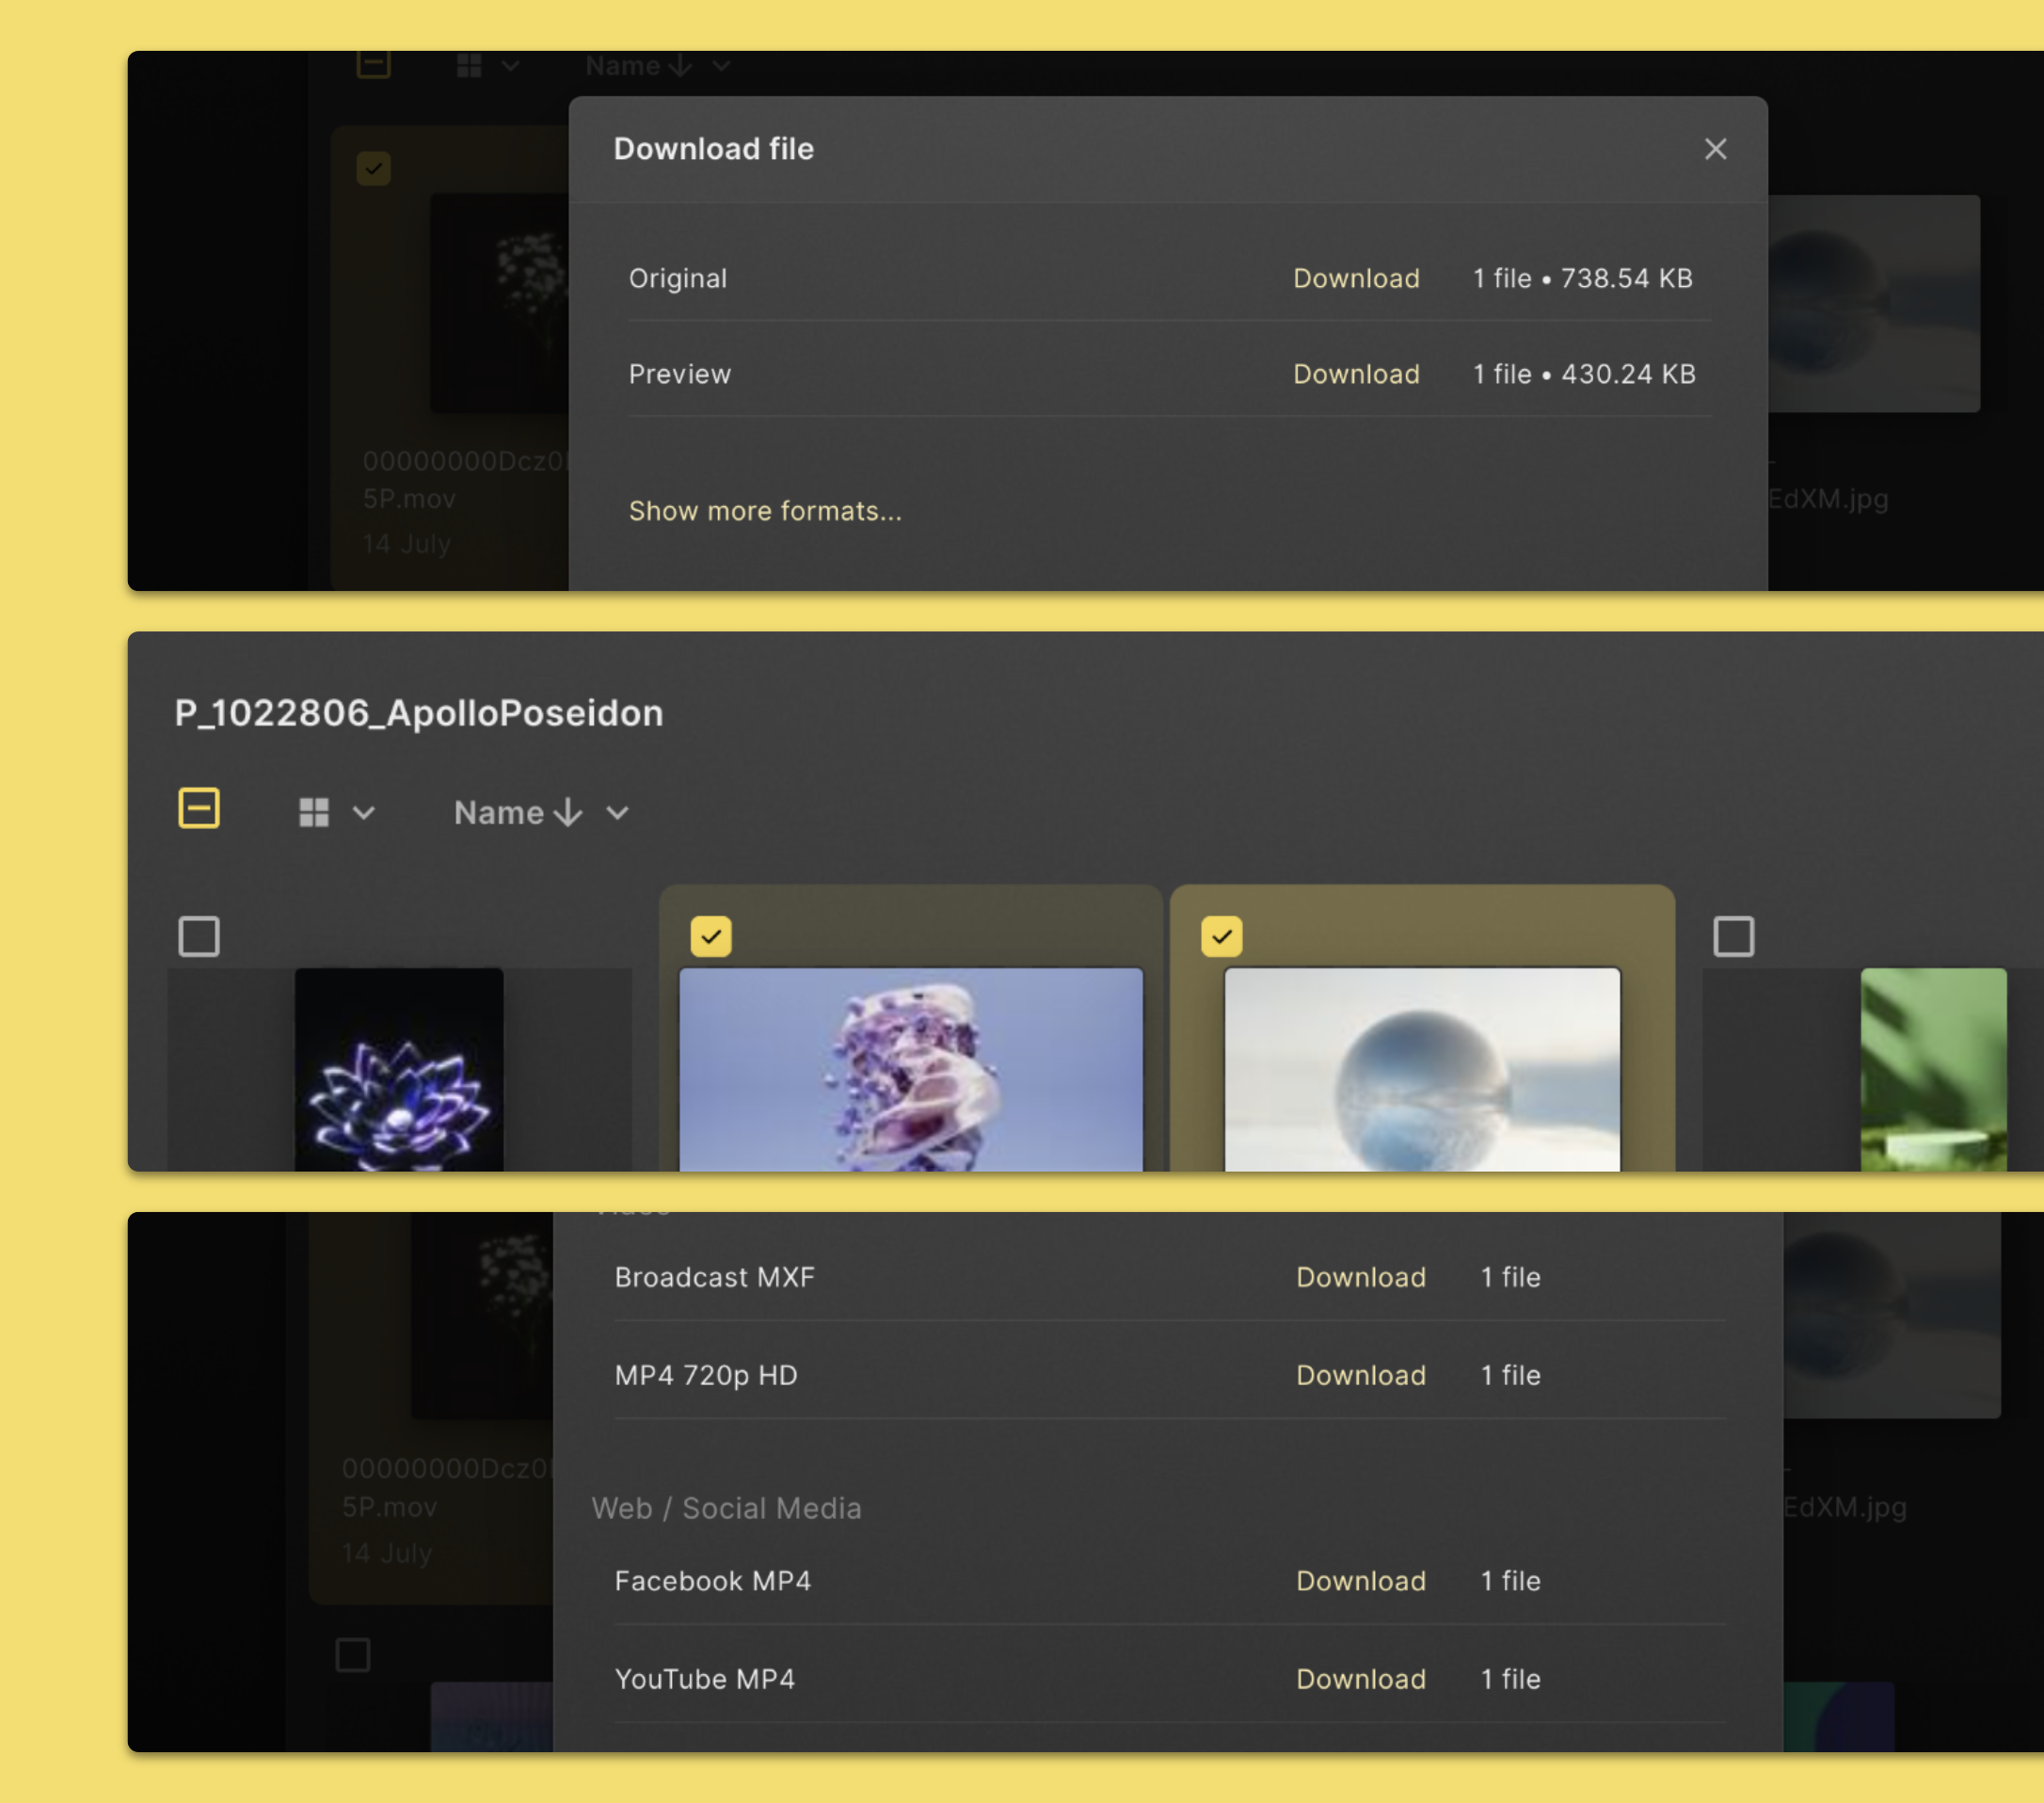Click the YouTube MP4 label
This screenshot has width=2044, height=1803.
click(704, 1679)
